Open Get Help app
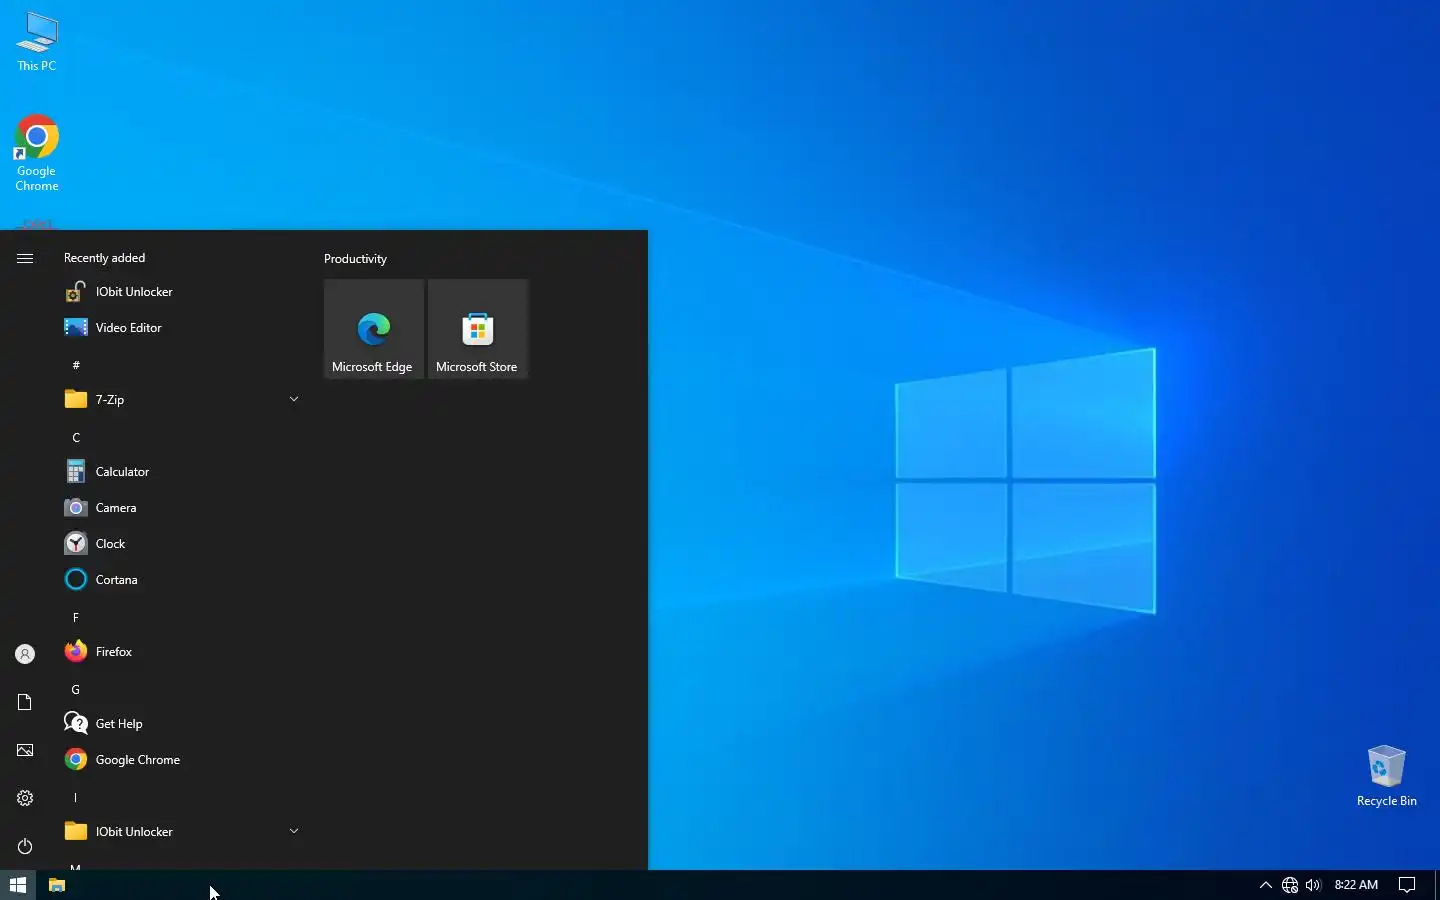 [180, 724]
